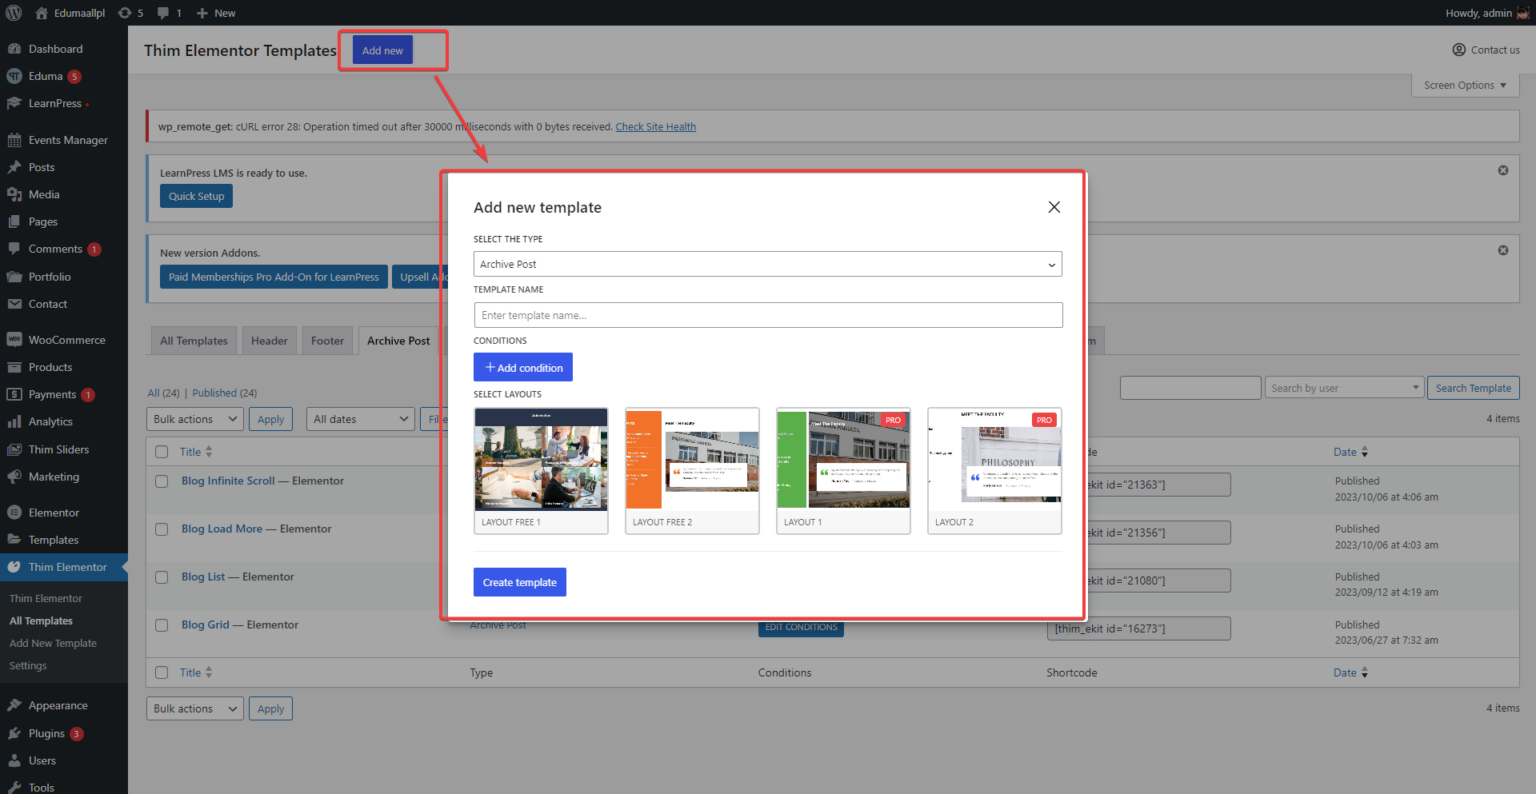The width and height of the screenshot is (1536, 794).
Task: Open the Plugins plug icon
Action: pyautogui.click(x=16, y=733)
